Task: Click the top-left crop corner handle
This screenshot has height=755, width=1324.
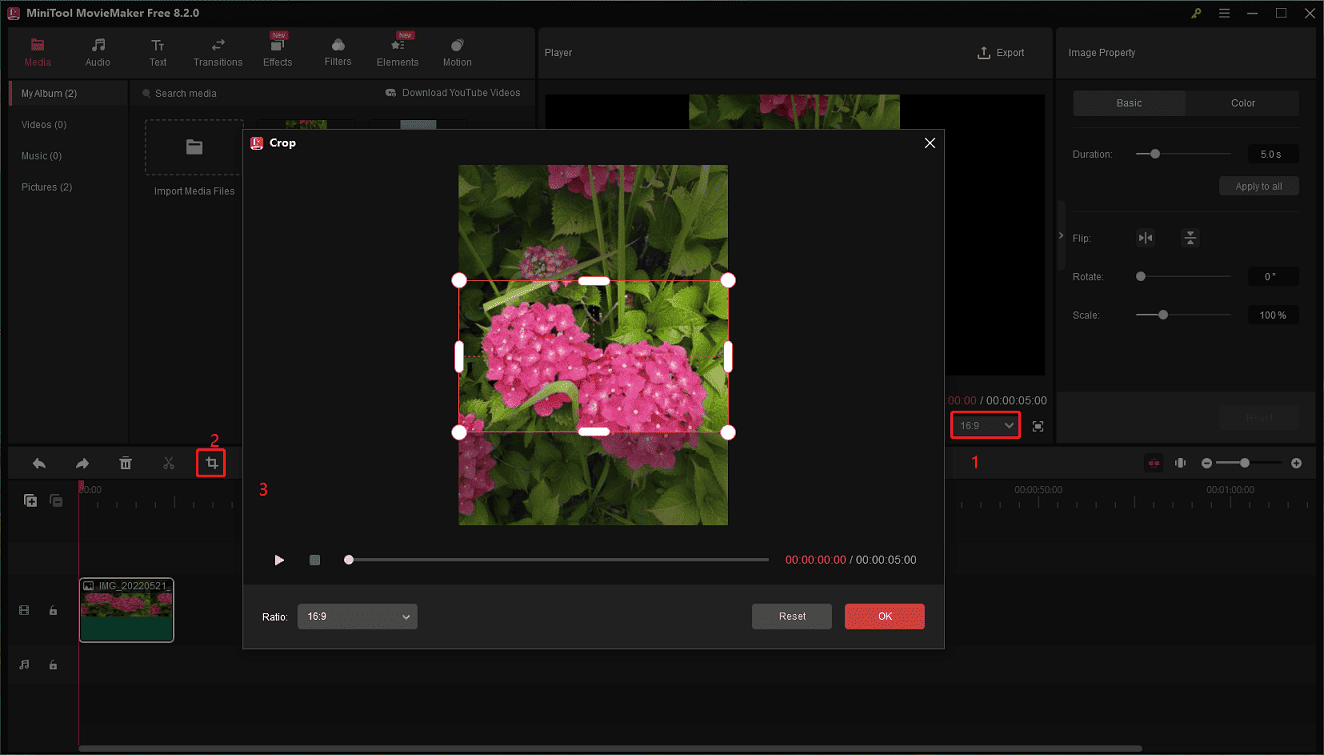Action: pos(459,280)
